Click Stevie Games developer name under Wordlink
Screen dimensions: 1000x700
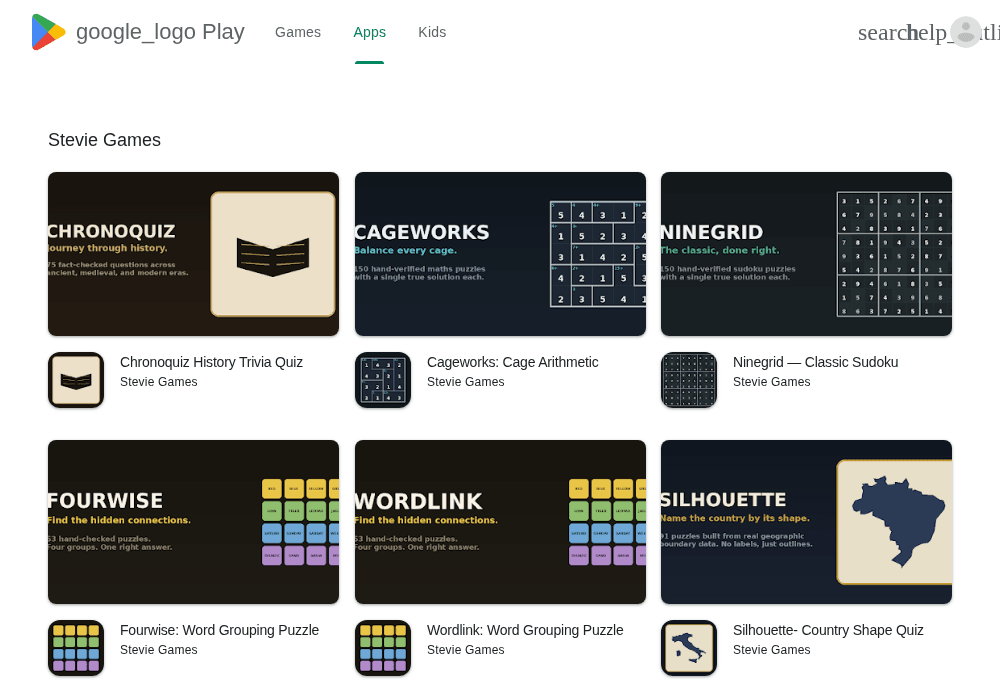[466, 650]
